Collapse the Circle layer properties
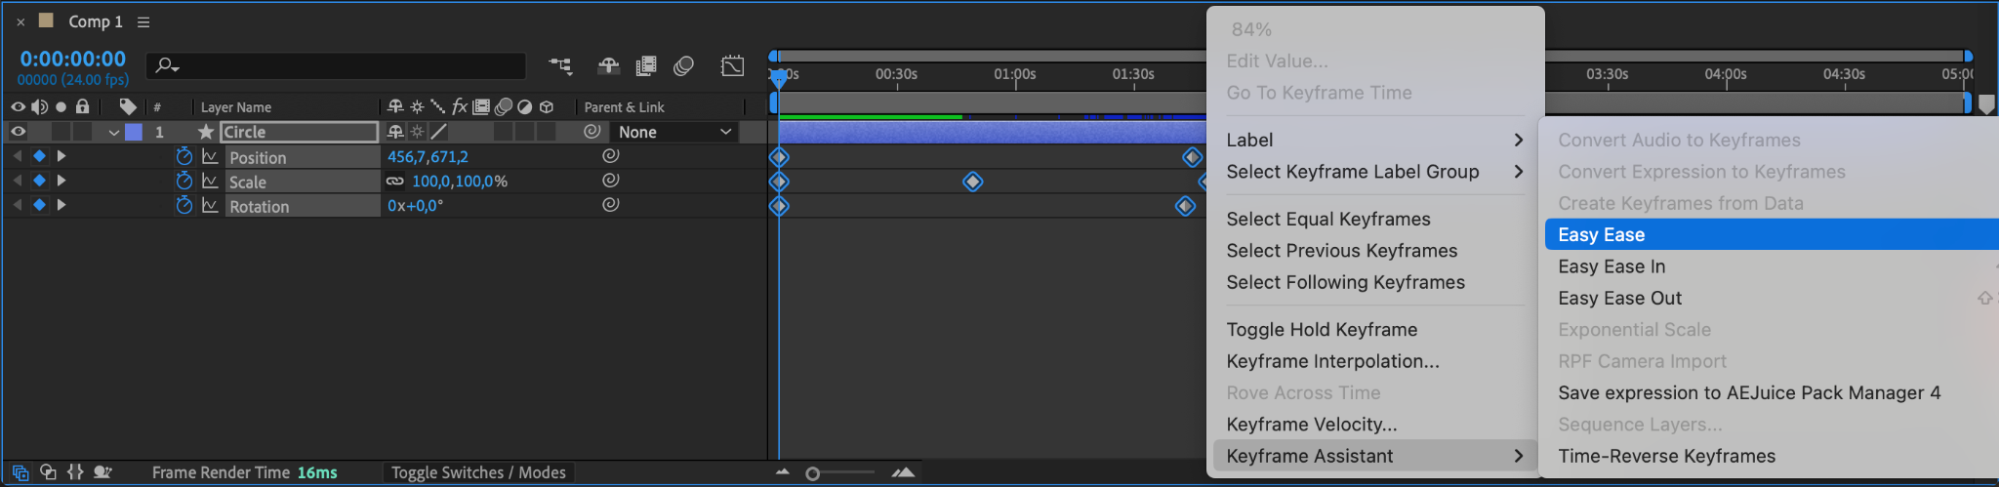 [114, 132]
